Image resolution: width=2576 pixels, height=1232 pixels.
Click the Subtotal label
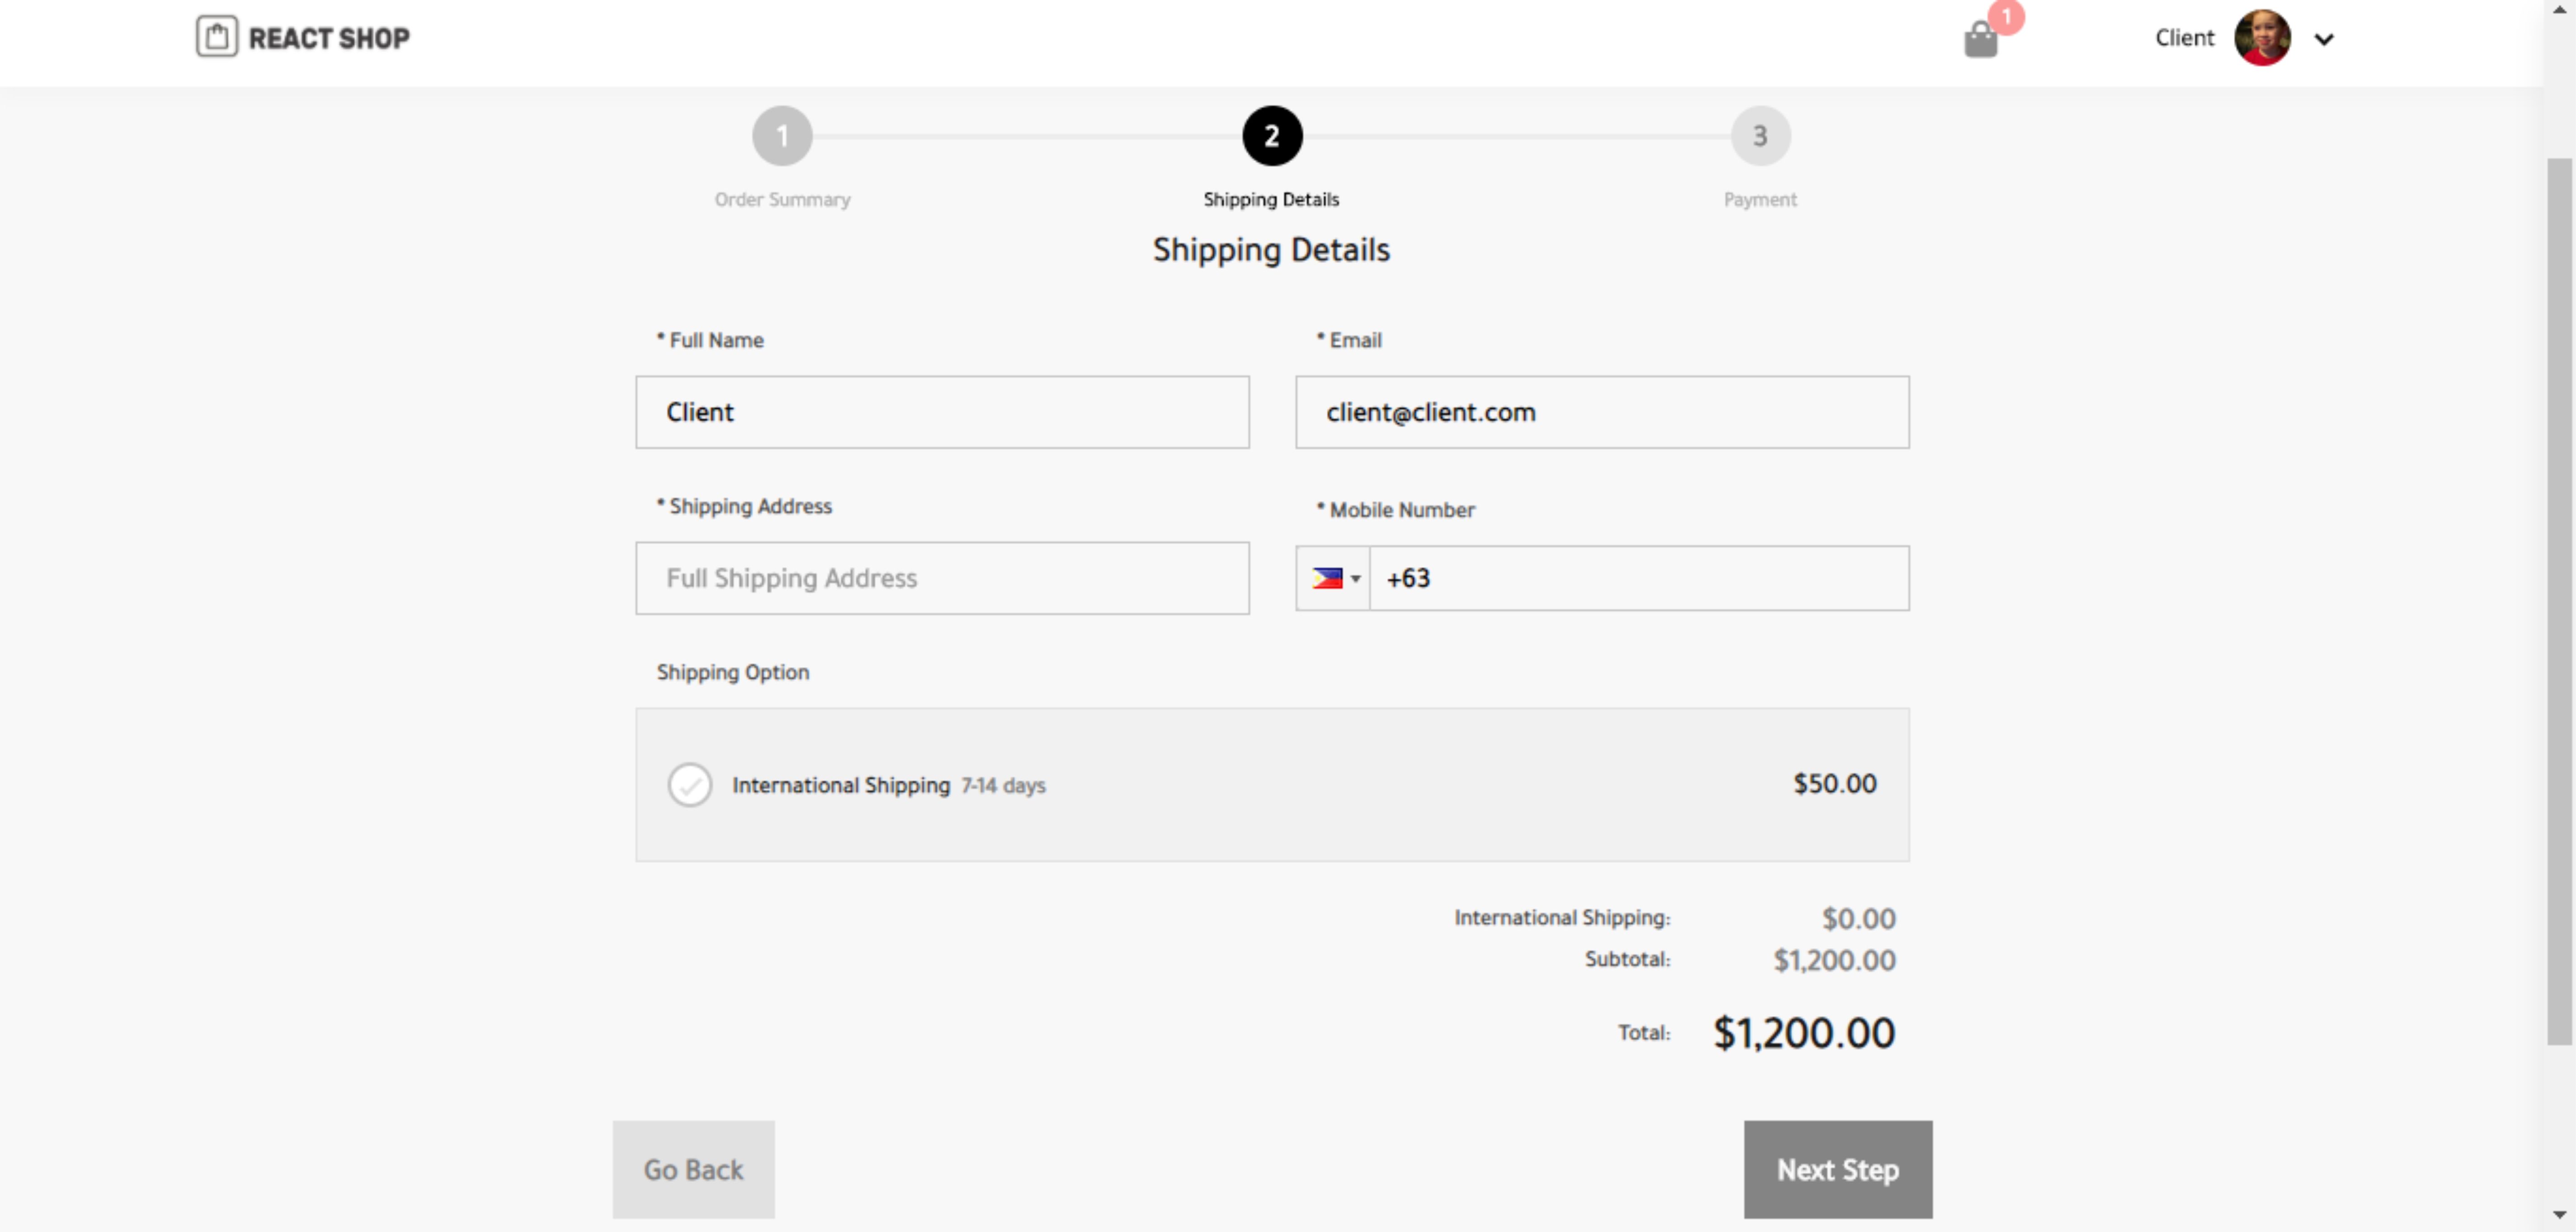[x=1627, y=959]
